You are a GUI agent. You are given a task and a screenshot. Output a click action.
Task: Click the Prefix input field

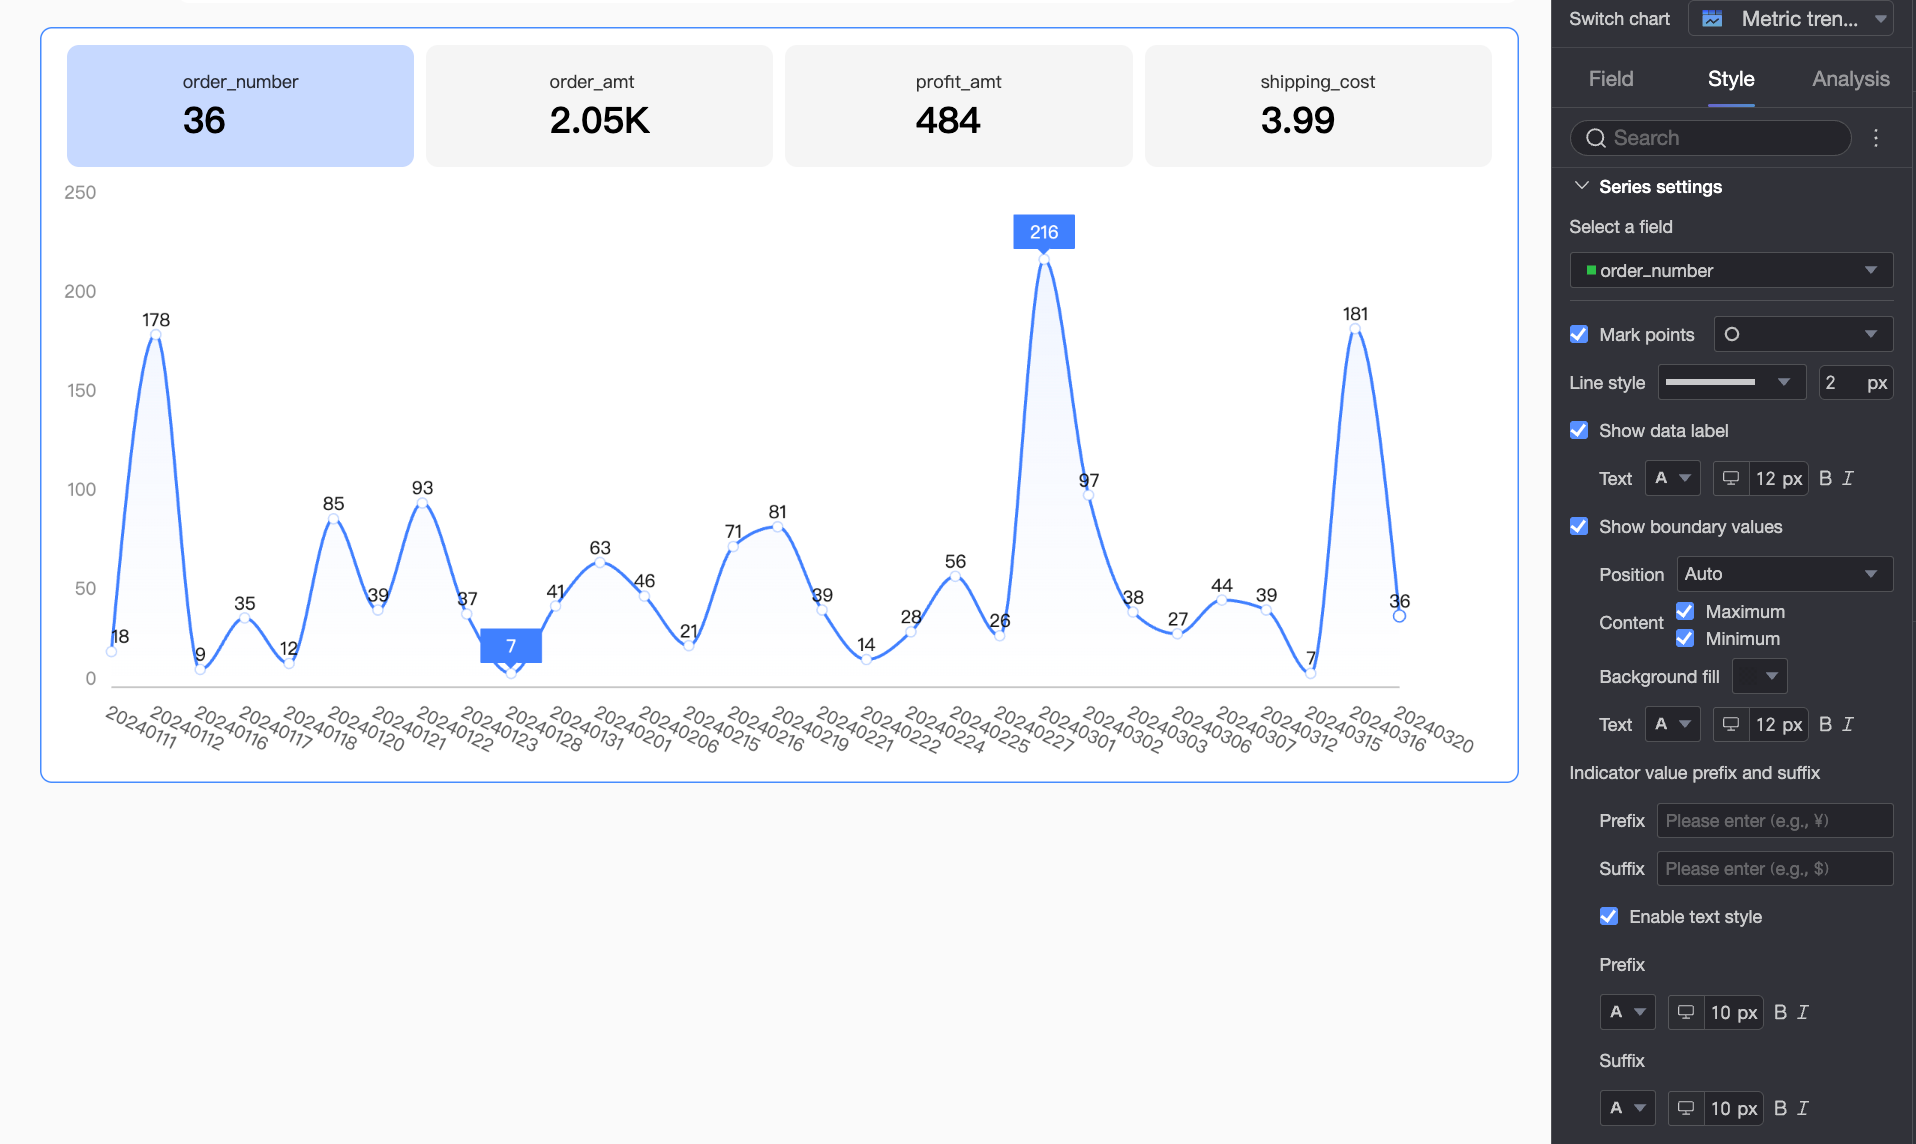(1774, 821)
